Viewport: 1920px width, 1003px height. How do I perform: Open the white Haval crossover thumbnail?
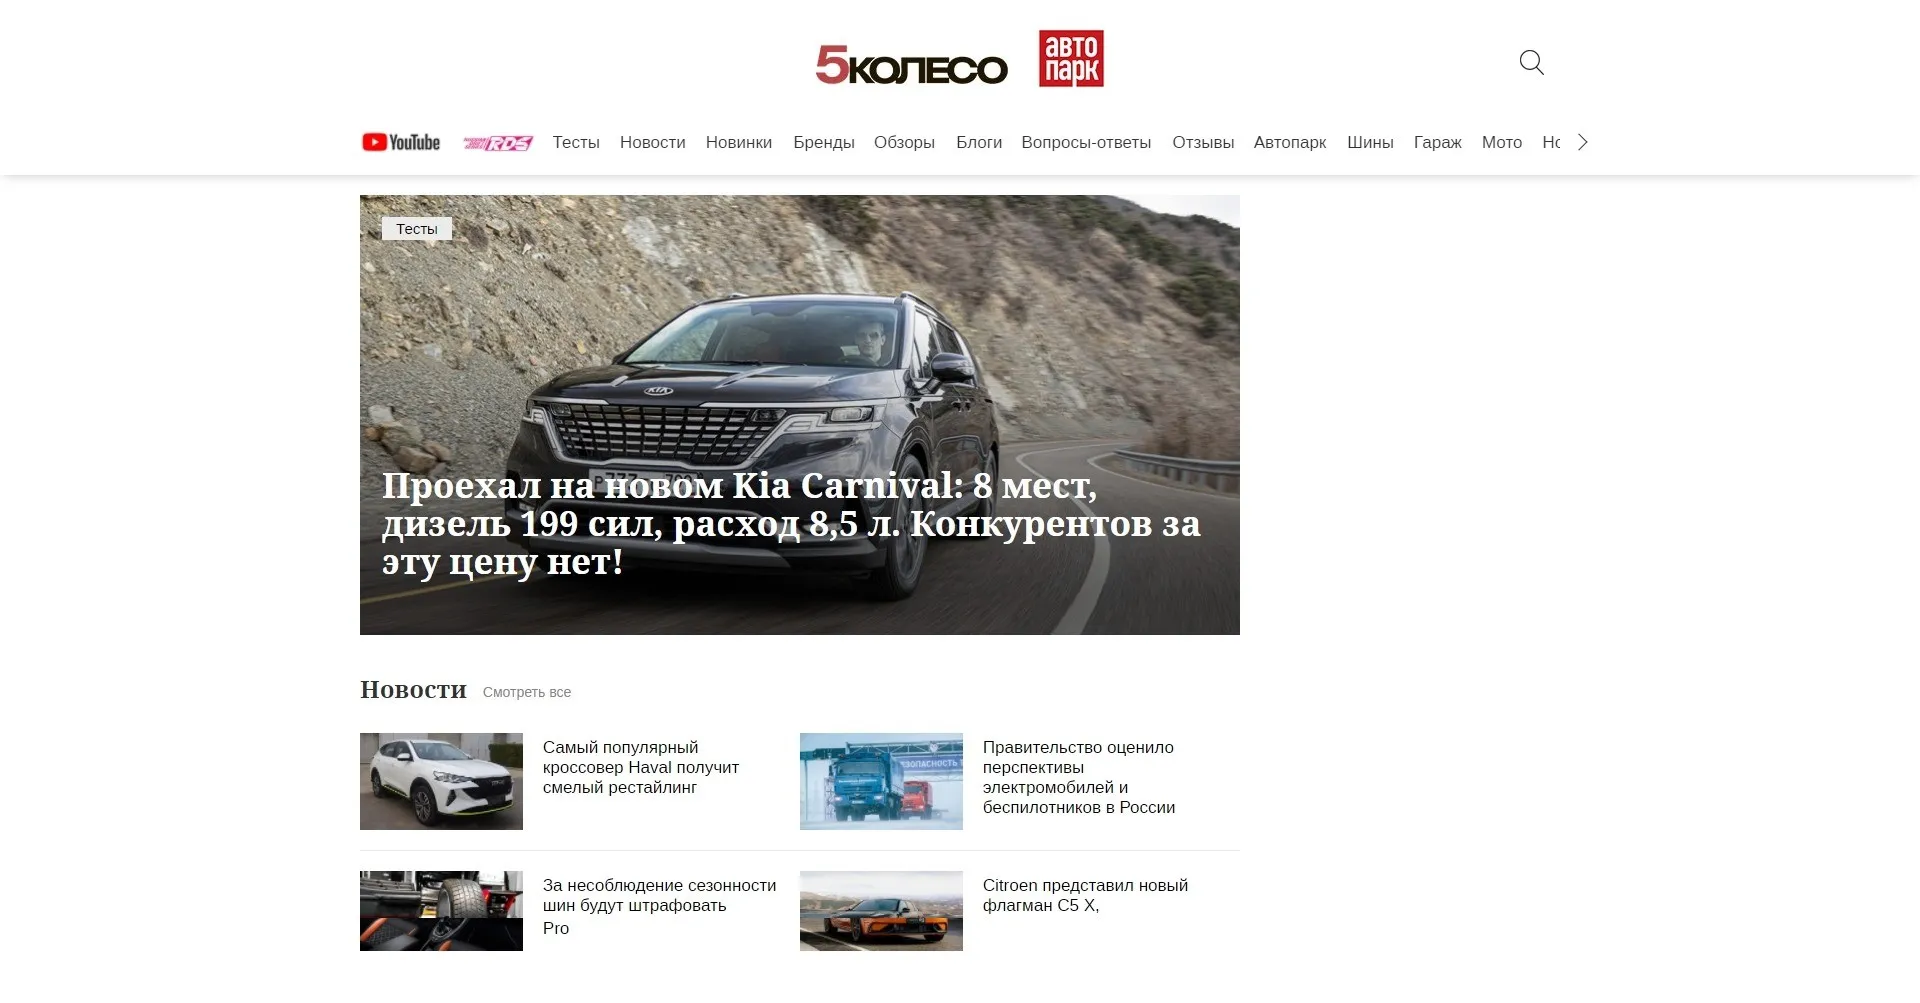(441, 781)
